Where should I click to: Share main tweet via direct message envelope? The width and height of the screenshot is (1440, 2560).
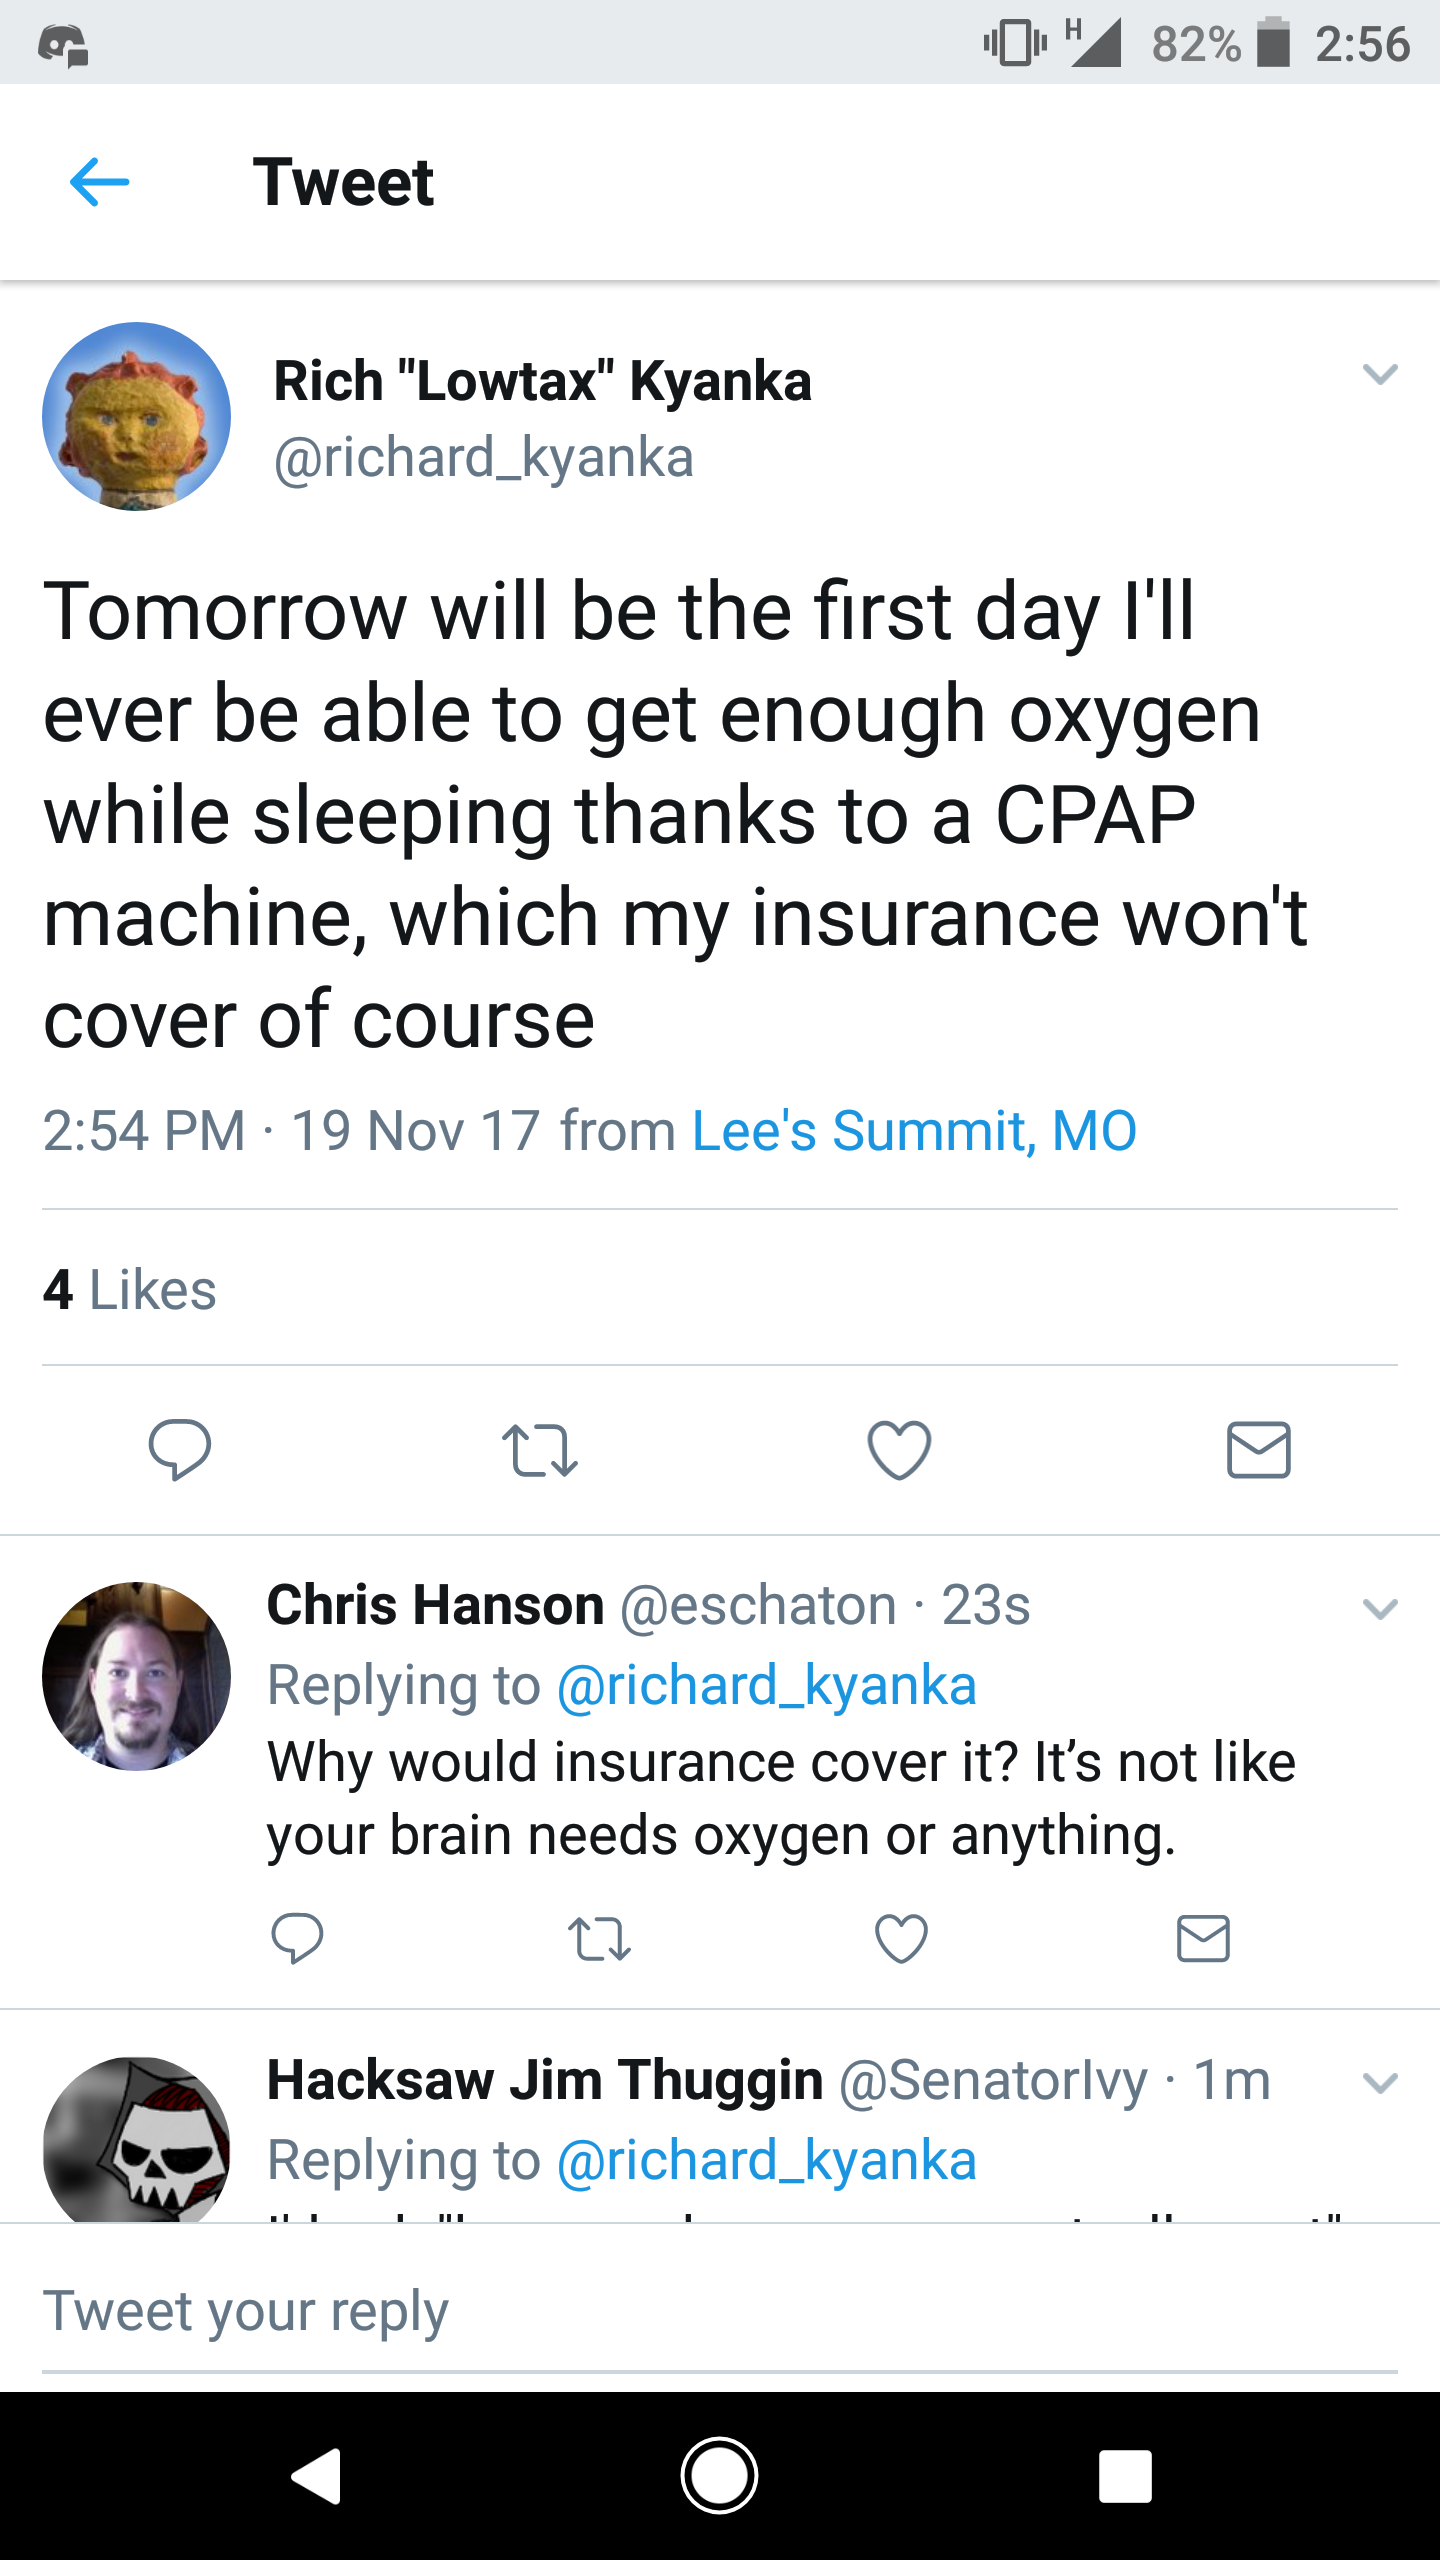coord(1259,1449)
